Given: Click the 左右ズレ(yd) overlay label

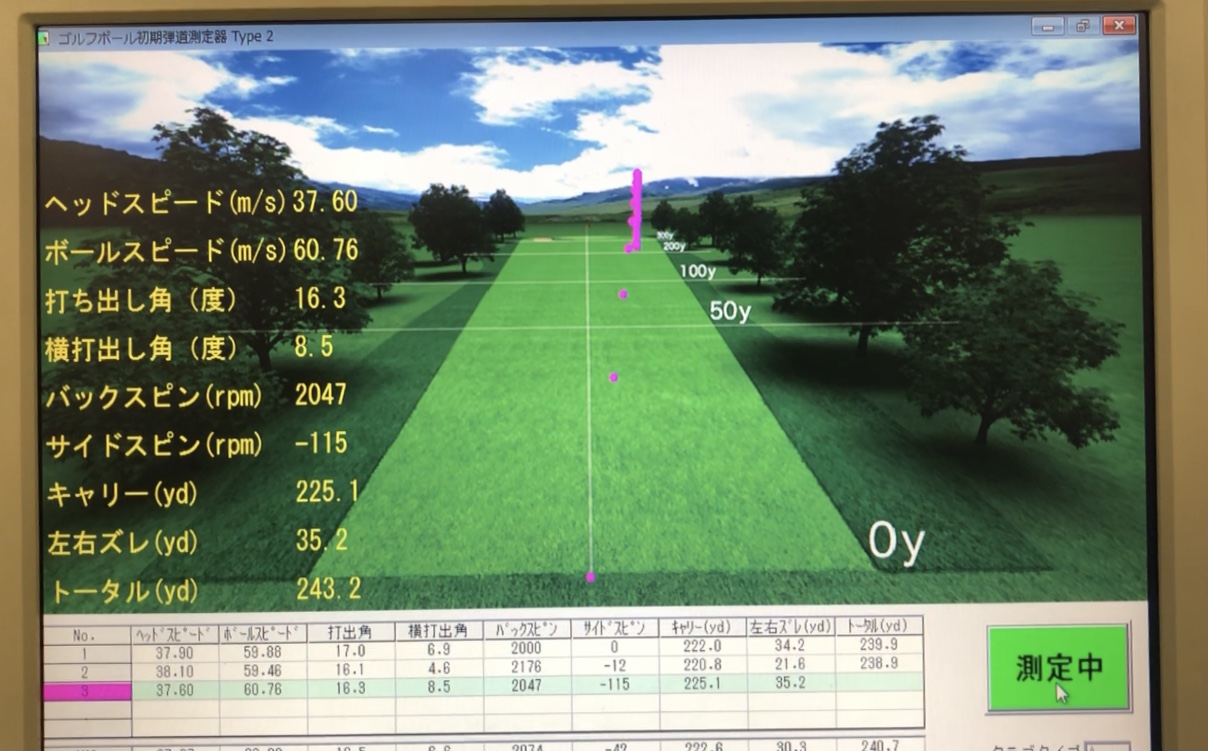Looking at the screenshot, I should pyautogui.click(x=123, y=543).
